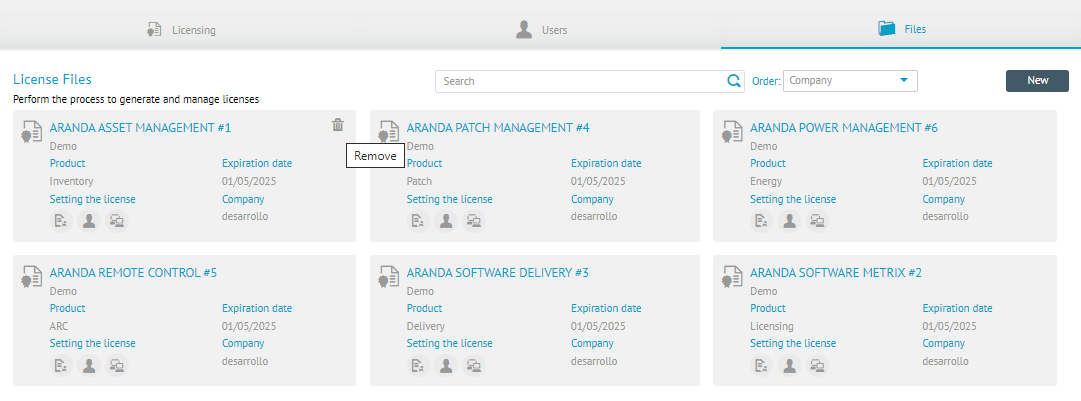Click the certificate icon beside Aranda Patch Management #4
Screen dimensions: 1081x401
389,132
